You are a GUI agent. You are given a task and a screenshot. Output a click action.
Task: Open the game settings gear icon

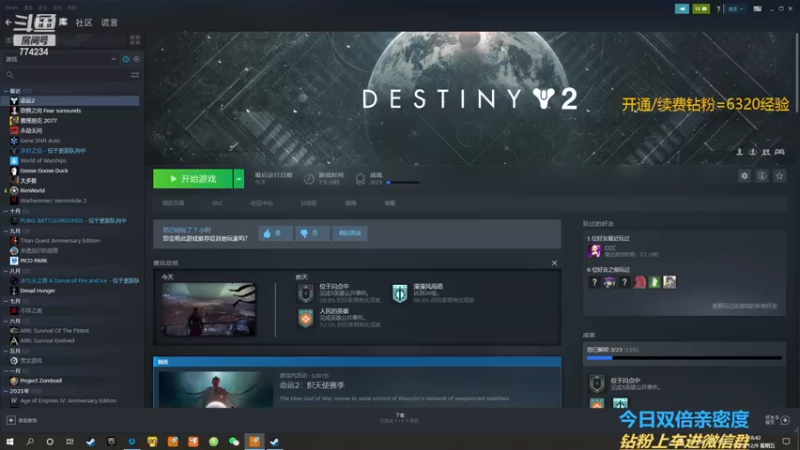(x=744, y=176)
